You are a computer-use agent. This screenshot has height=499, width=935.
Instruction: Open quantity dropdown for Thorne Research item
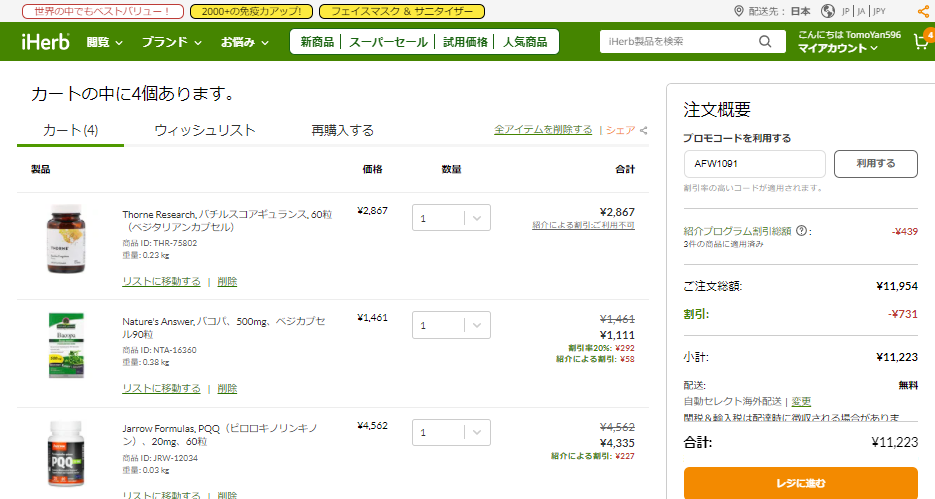click(451, 218)
